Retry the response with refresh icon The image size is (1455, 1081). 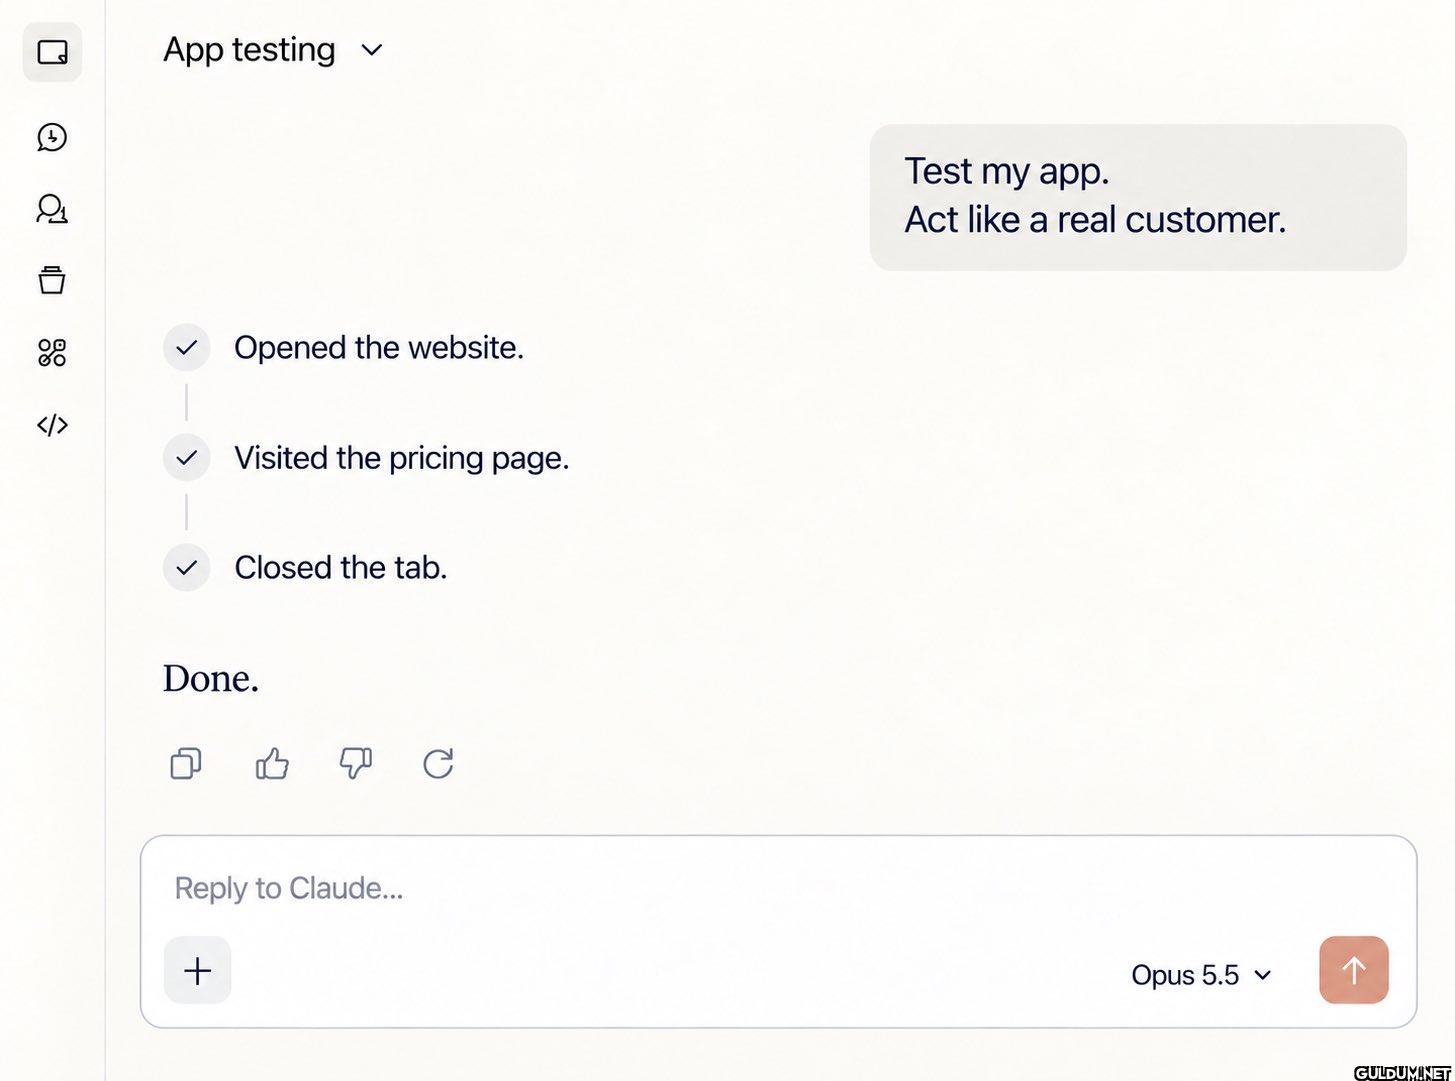coord(439,764)
